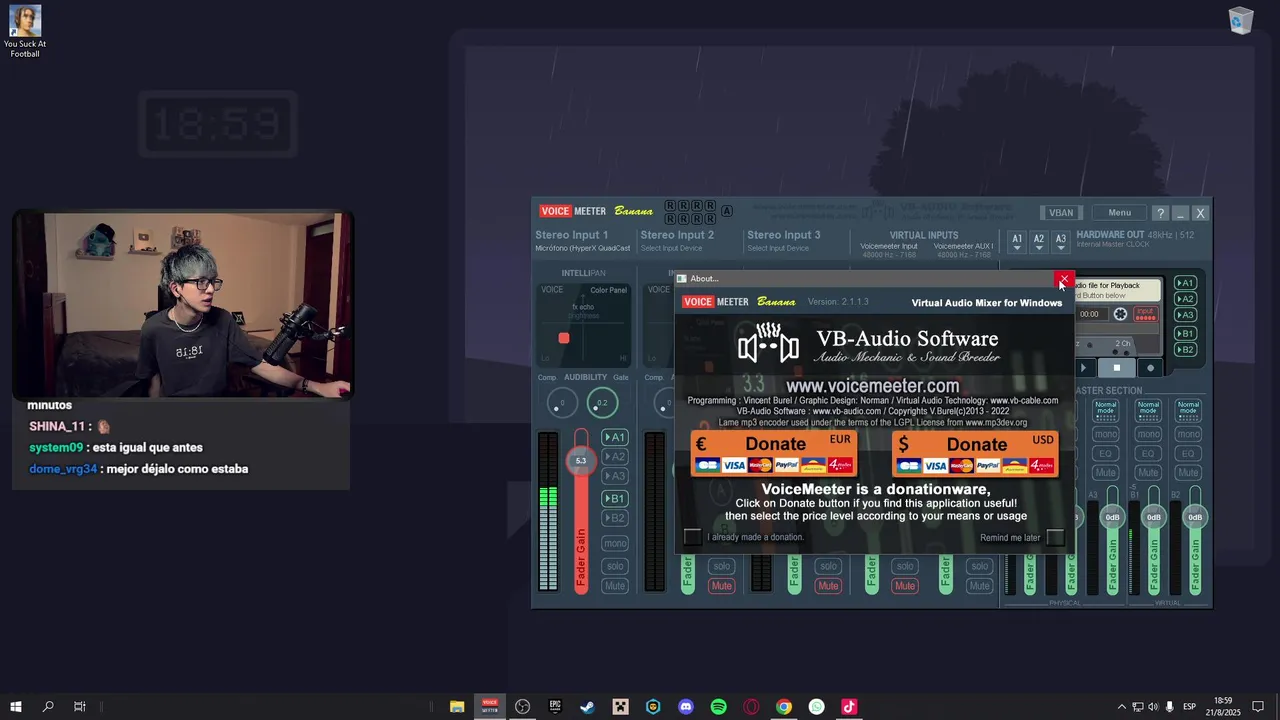This screenshot has height=720, width=1280.
Task: Change Normal mode on master A3 bus
Action: 1105,409
